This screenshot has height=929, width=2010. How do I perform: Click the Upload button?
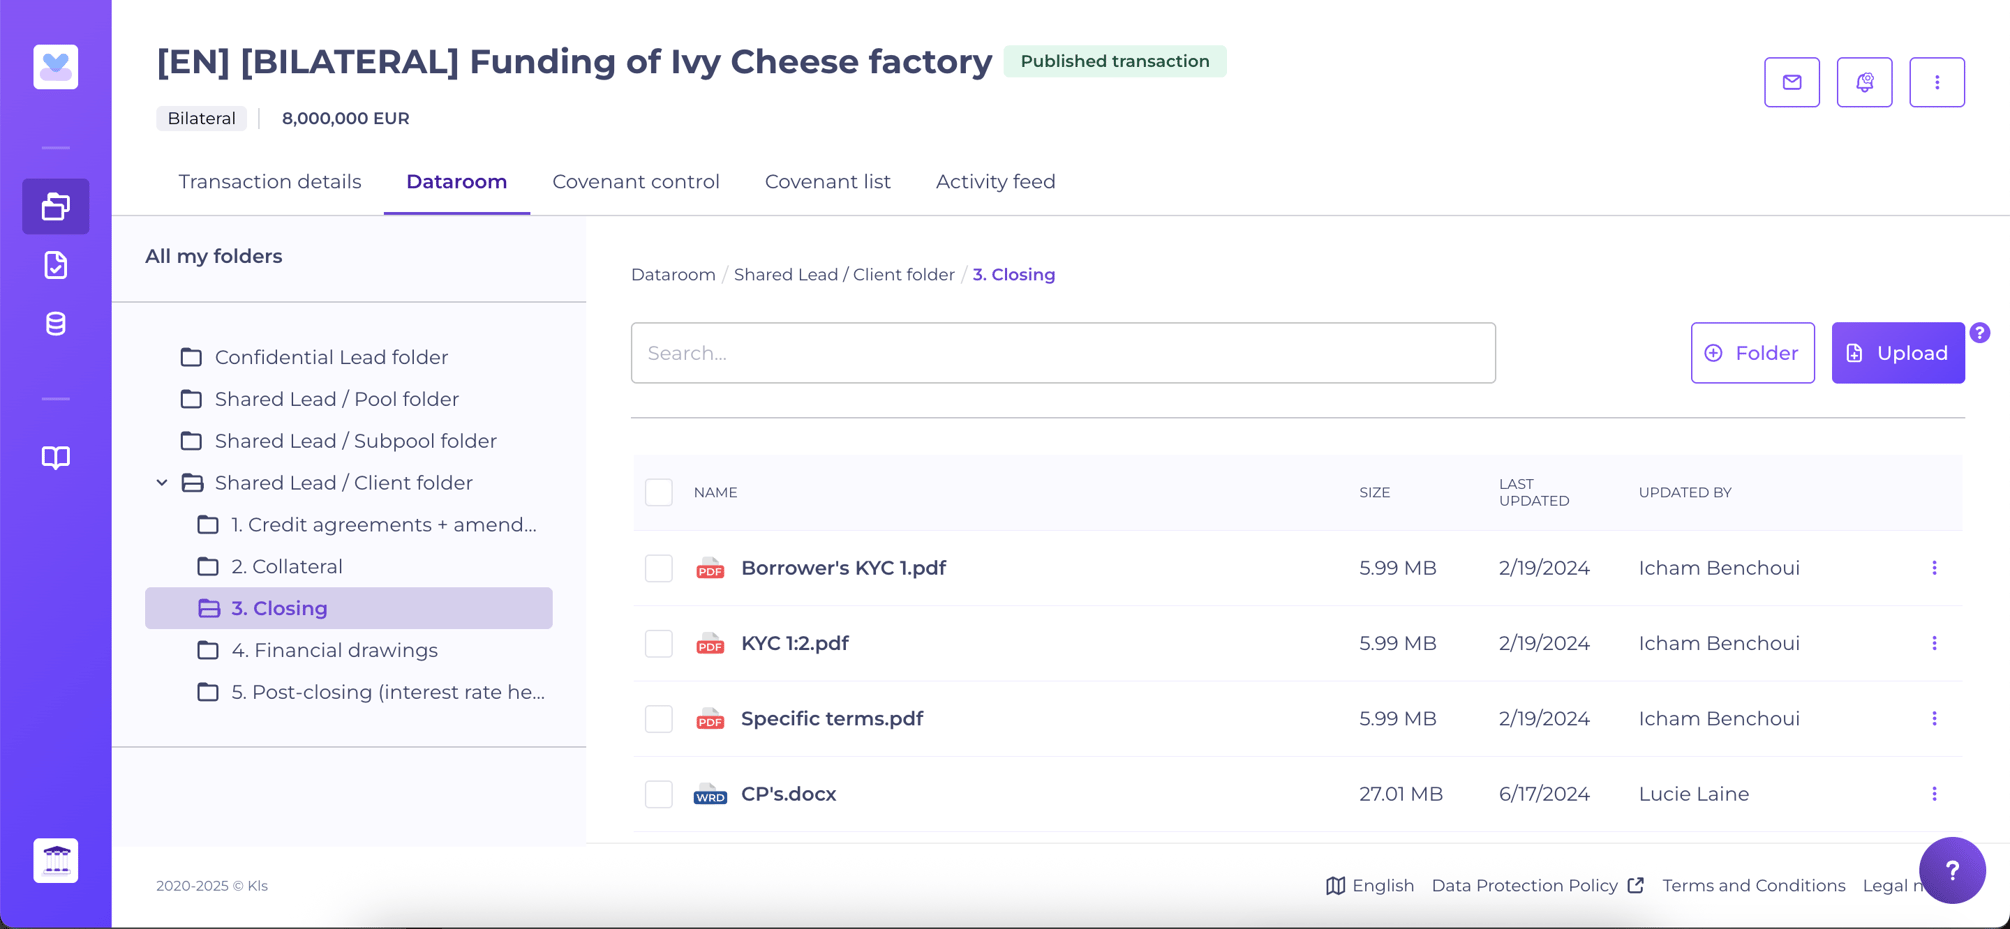click(1898, 353)
